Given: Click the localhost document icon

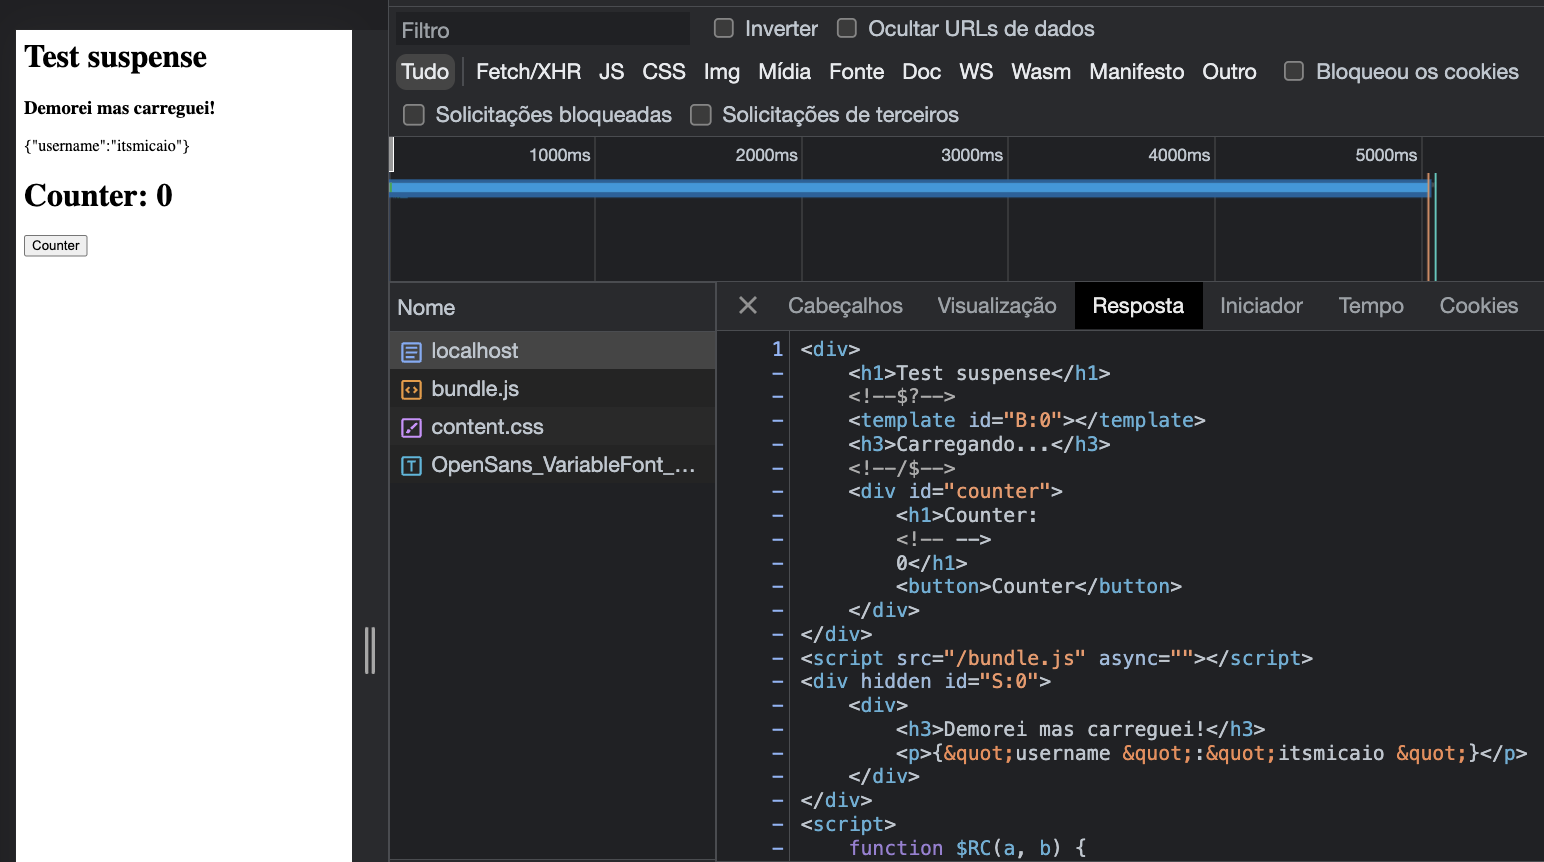Looking at the screenshot, I should click(411, 352).
